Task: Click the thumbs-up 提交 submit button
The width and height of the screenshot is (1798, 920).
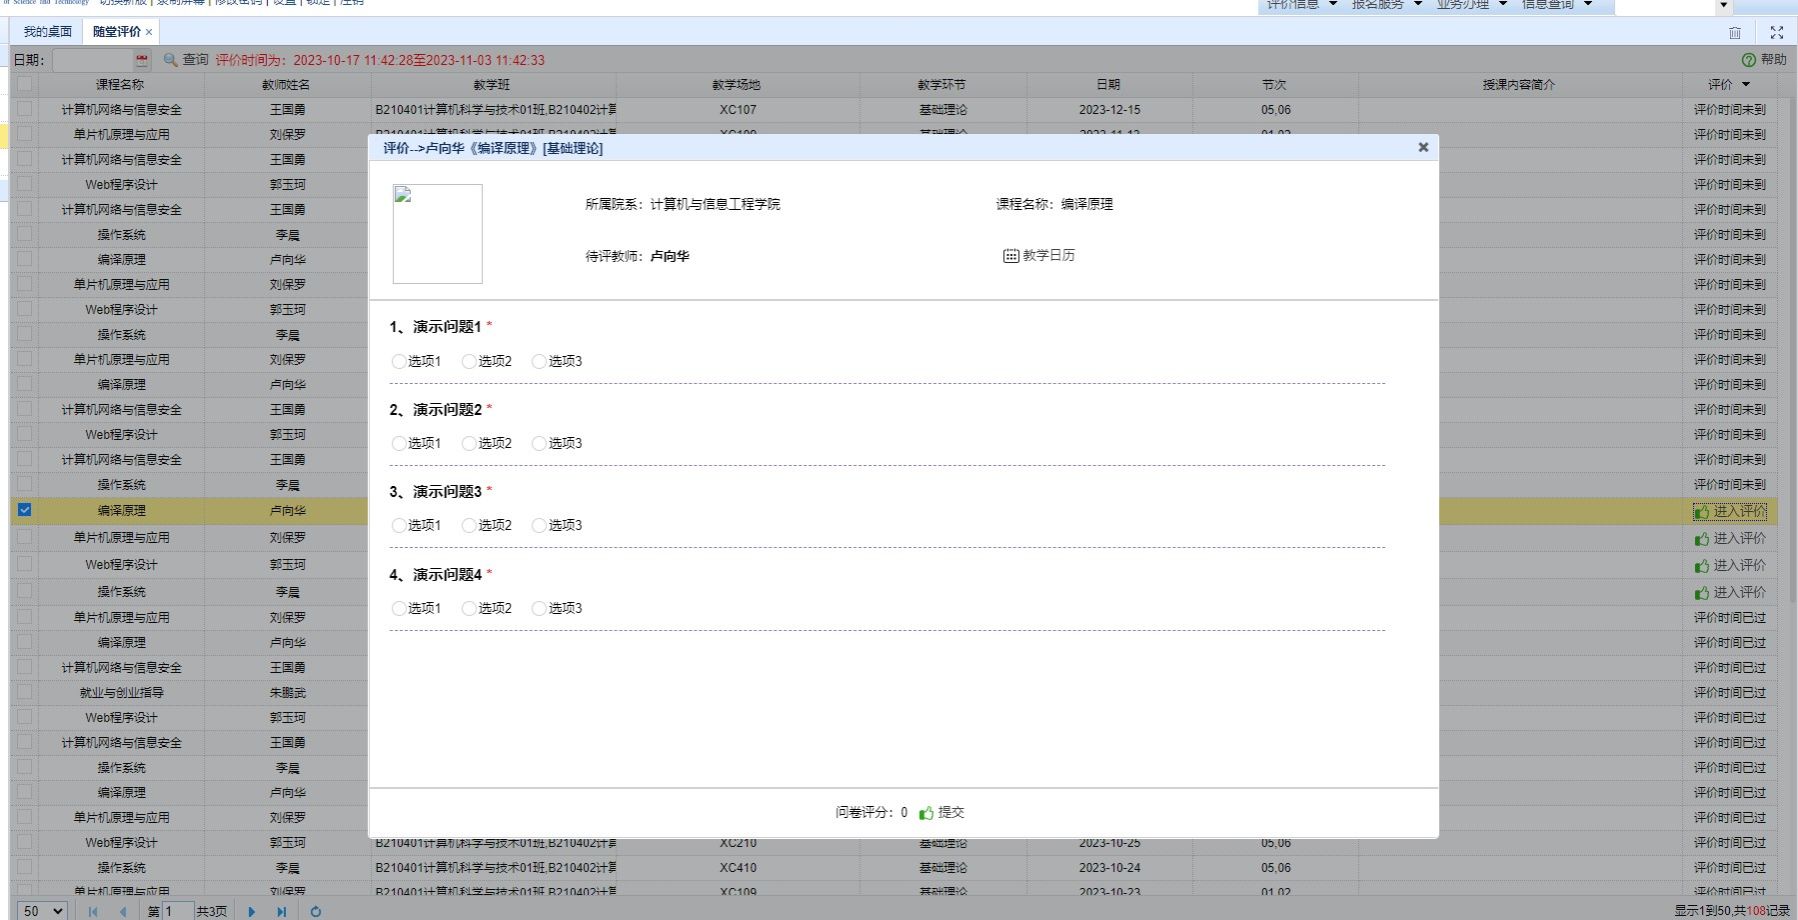Action: pos(941,813)
